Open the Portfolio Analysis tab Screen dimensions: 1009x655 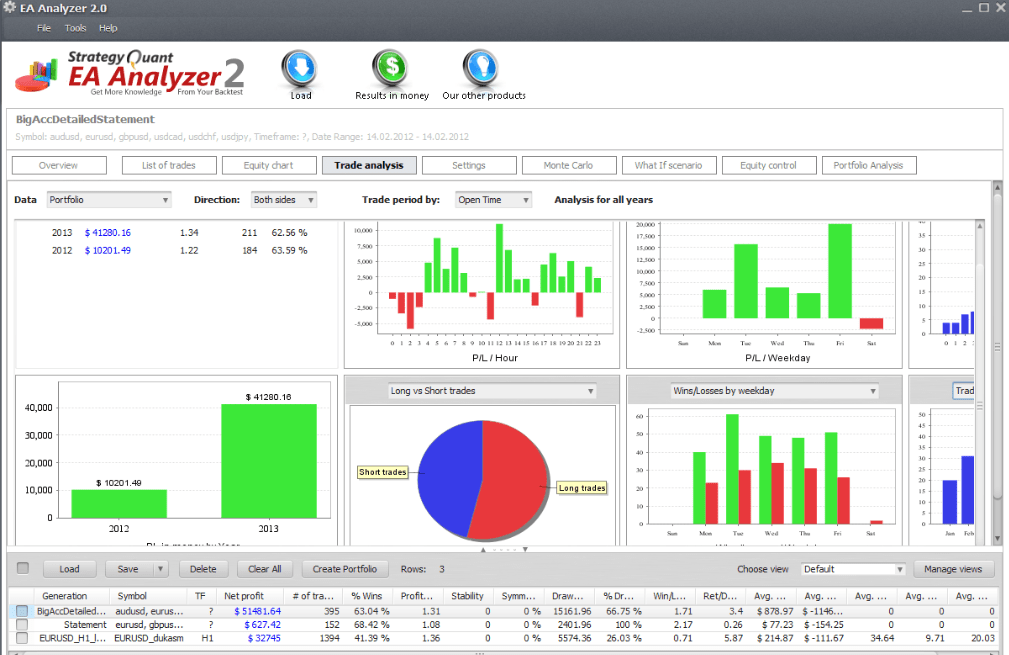pyautogui.click(x=869, y=165)
